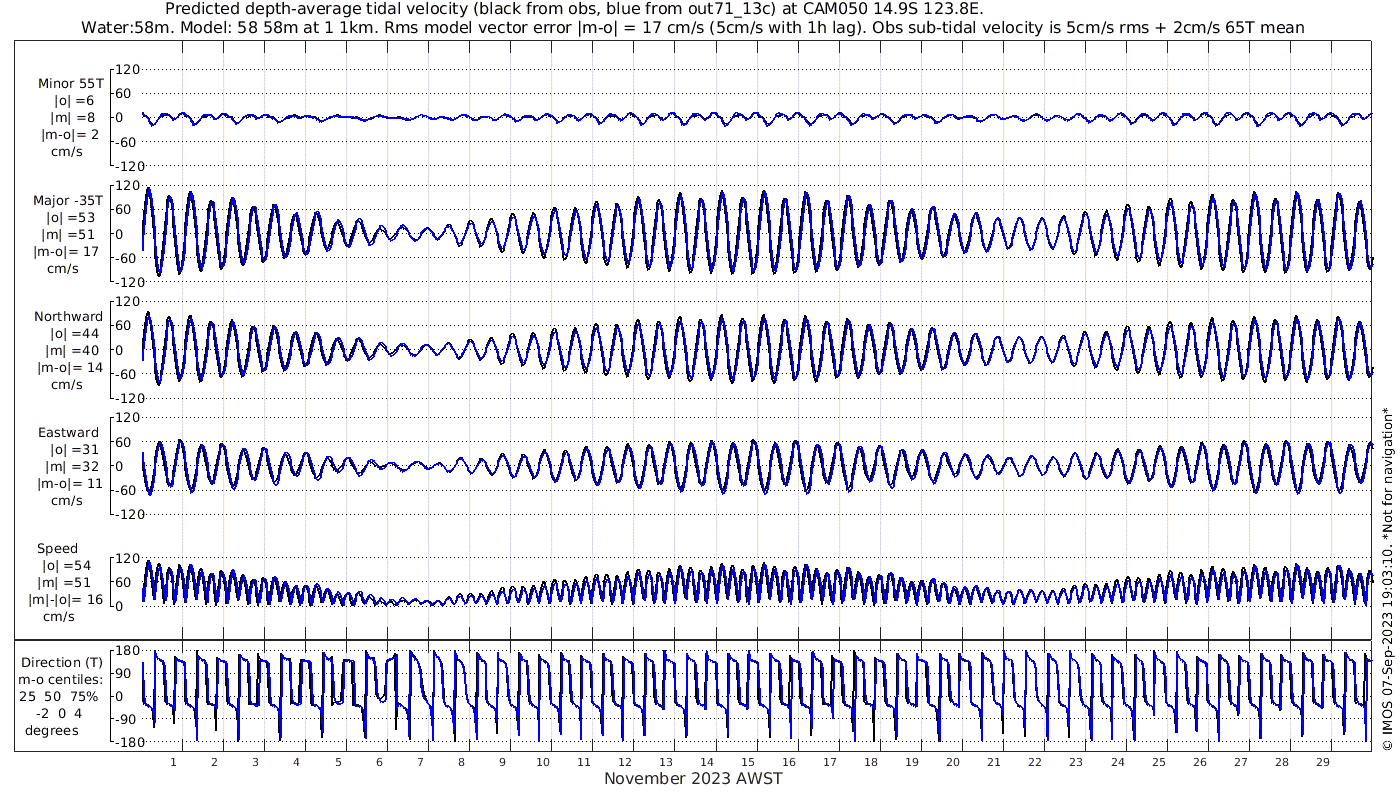Click the '|o| =53' value in Major panel
Screen dimensions: 1400x800
tap(70, 218)
